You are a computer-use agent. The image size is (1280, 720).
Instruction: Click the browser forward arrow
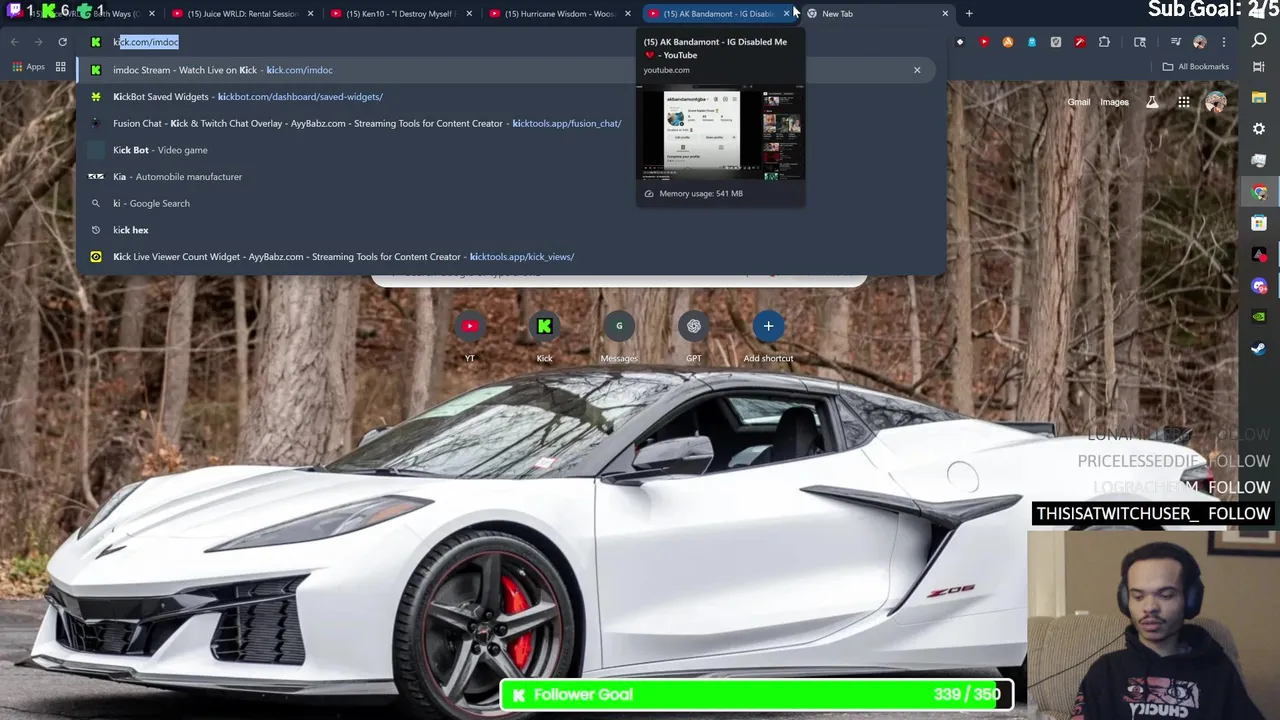(38, 42)
